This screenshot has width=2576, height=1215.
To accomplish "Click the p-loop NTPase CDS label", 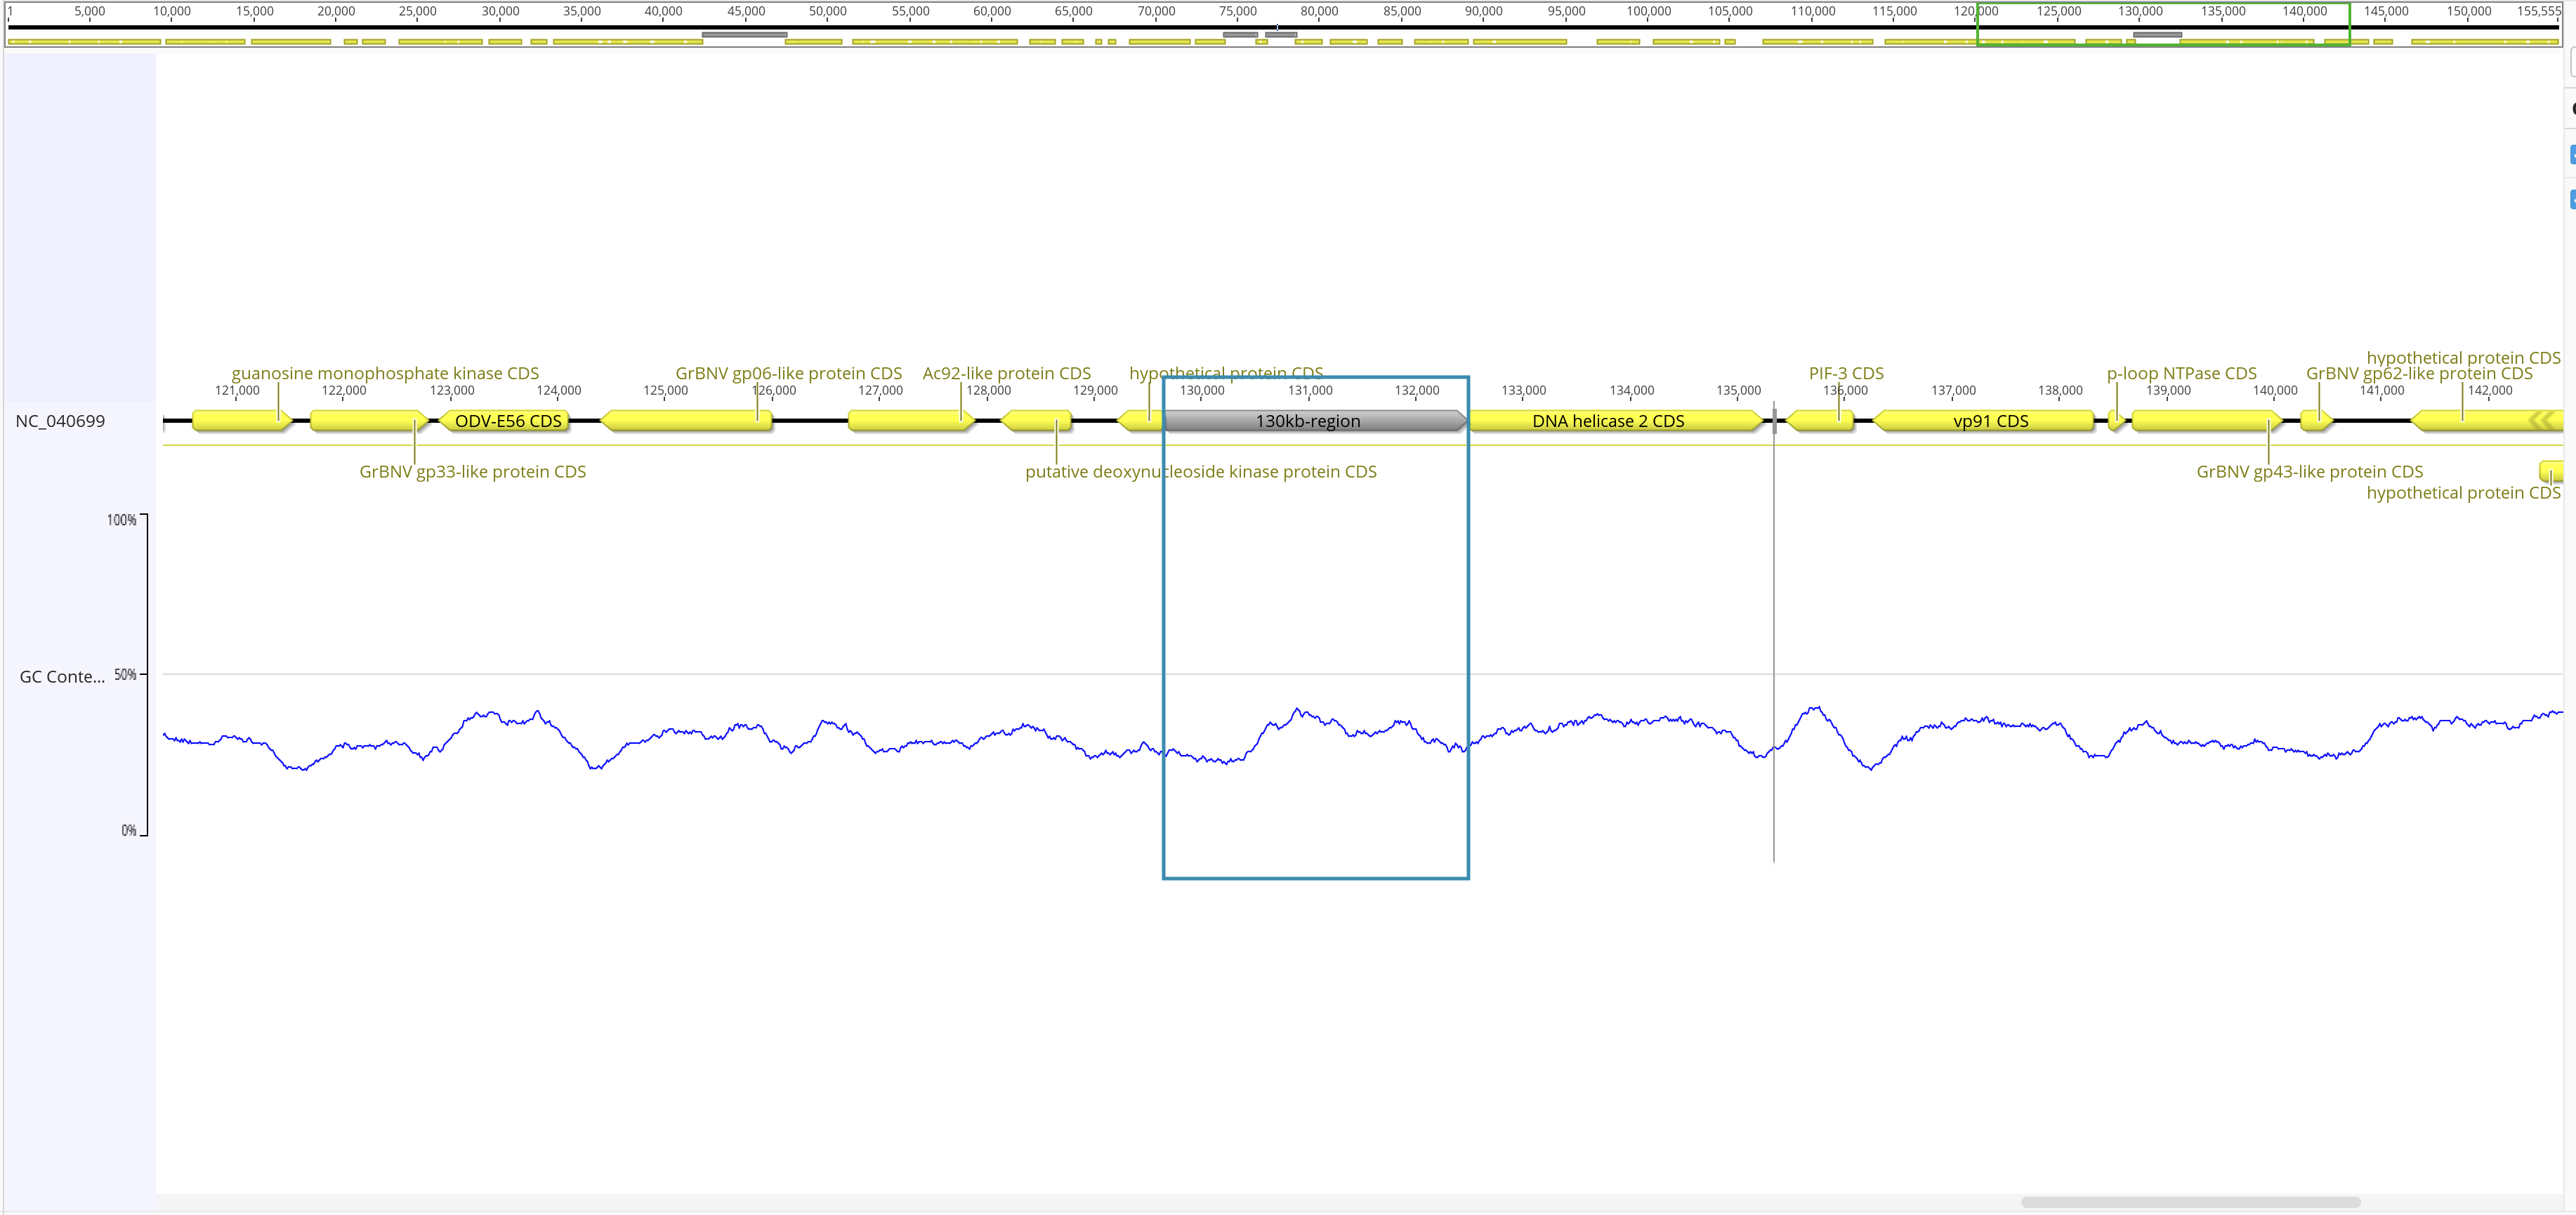I will (2181, 373).
